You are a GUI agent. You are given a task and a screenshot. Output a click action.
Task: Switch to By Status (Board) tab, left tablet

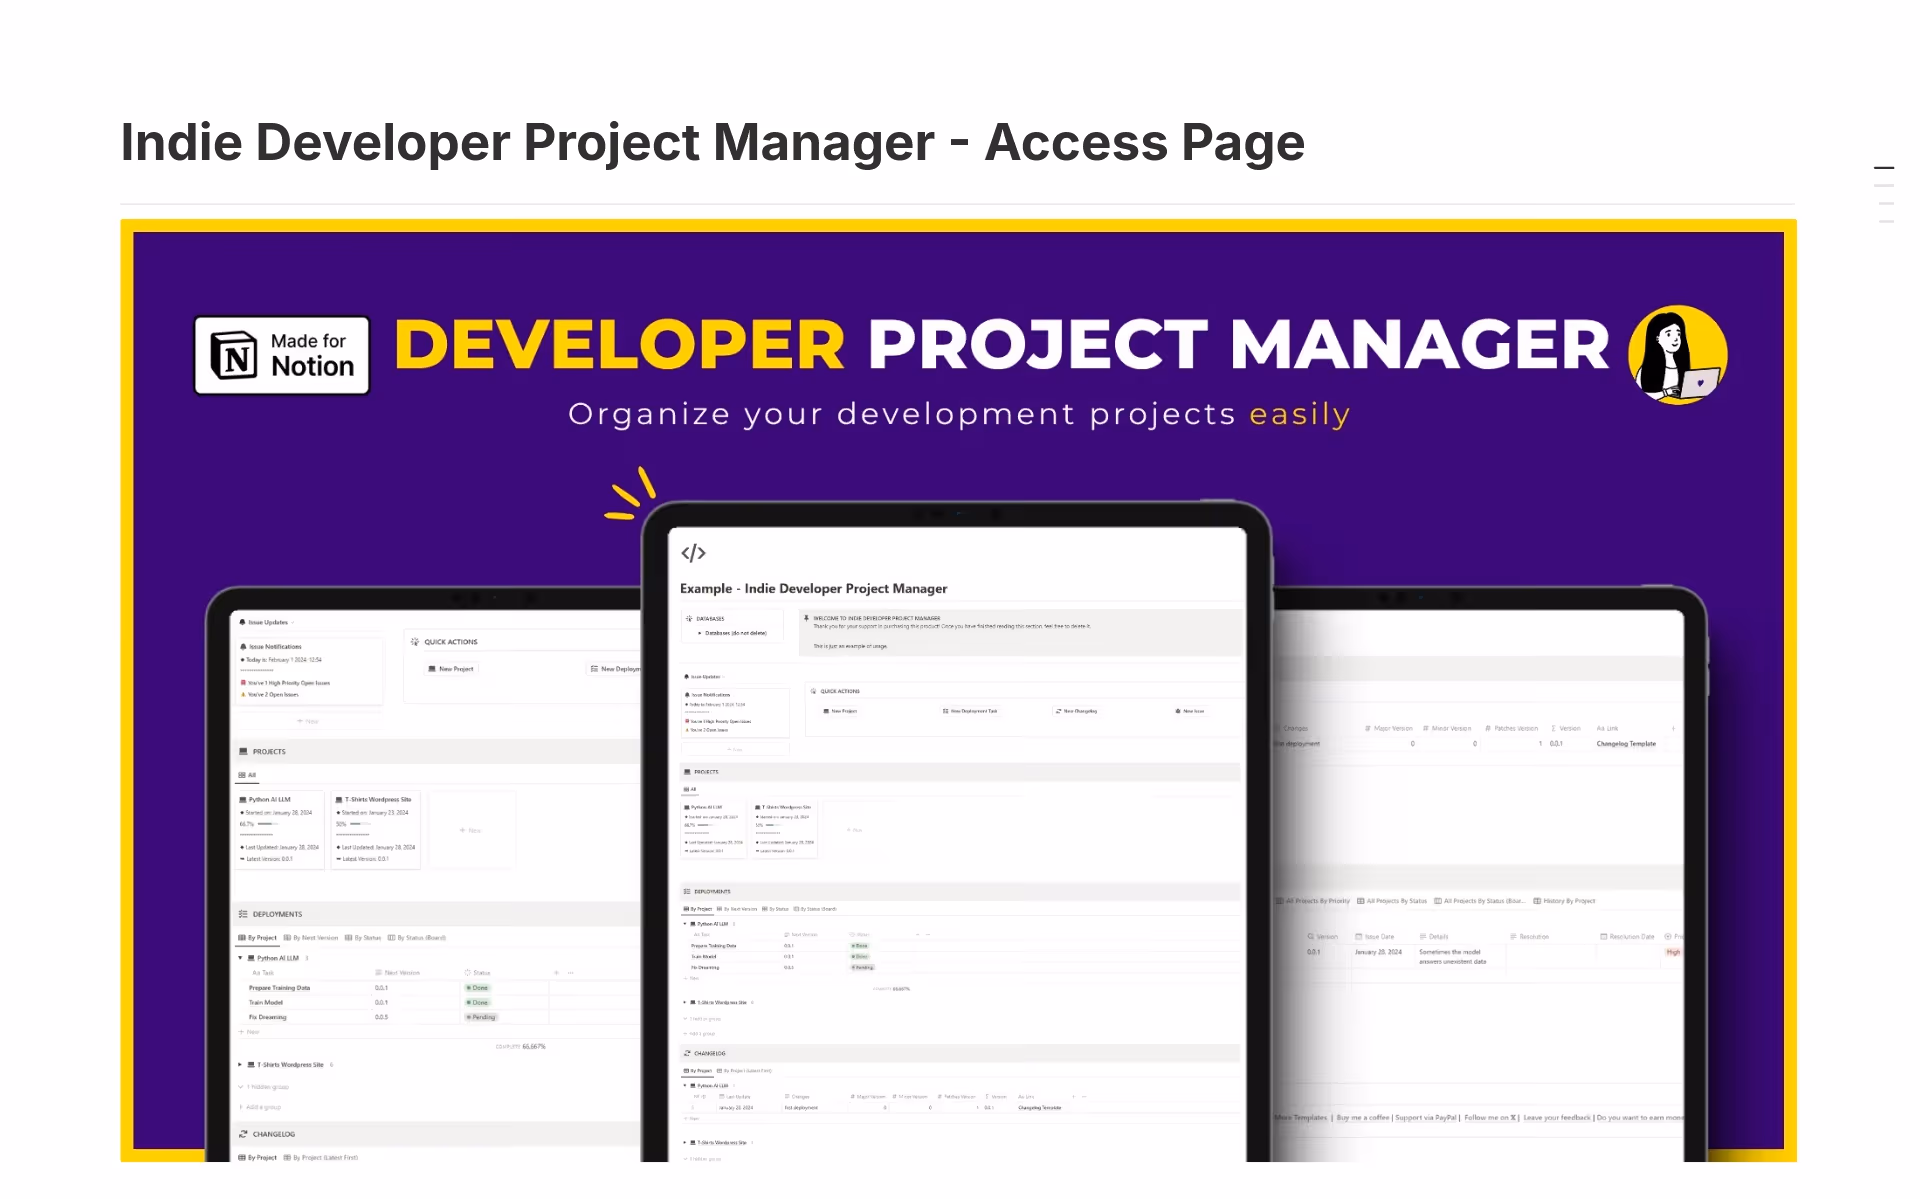pos(417,938)
